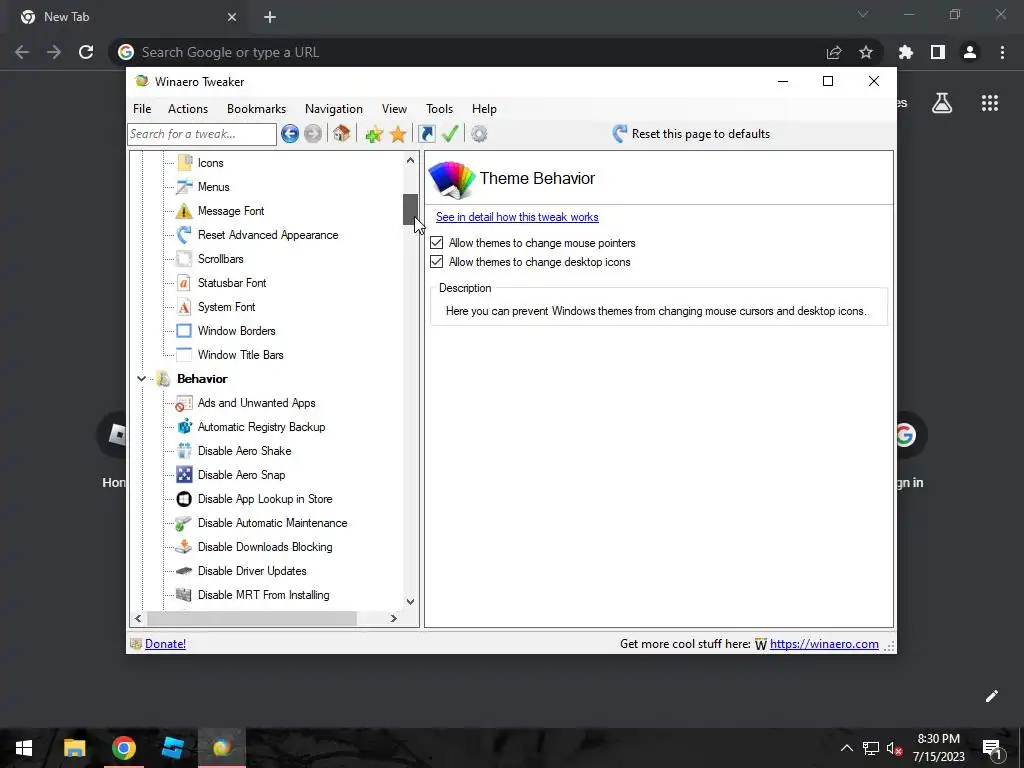The image size is (1024, 768).
Task: Click Reset this page to defaults
Action: point(692,134)
